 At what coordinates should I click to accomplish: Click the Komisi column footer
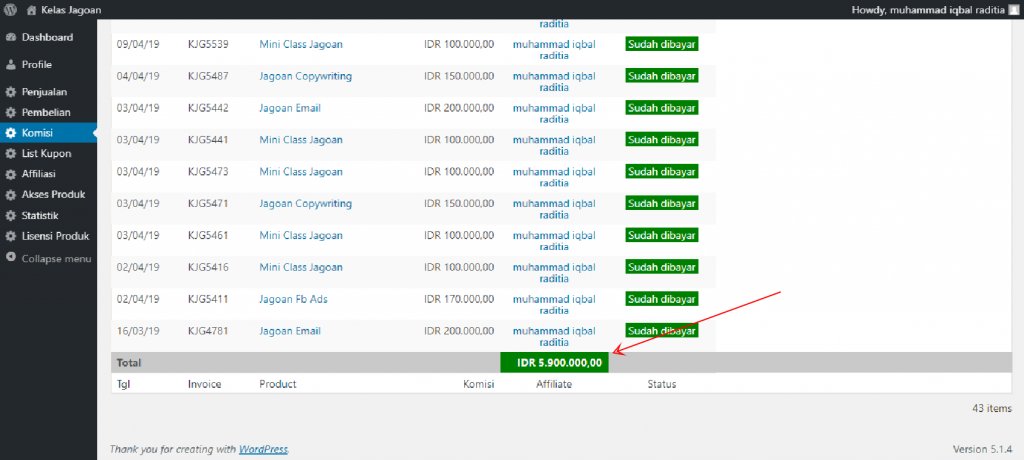tap(479, 384)
